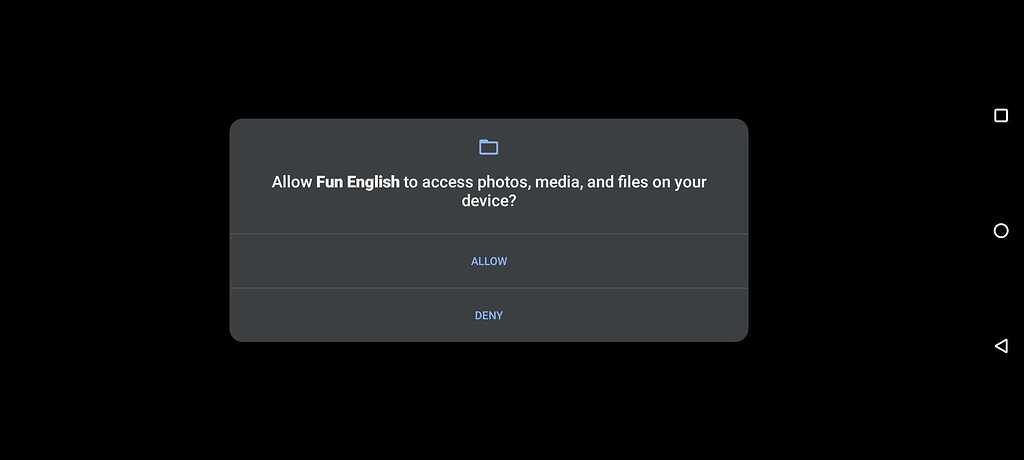
Task: Click the black background above the dialog
Action: [488, 59]
